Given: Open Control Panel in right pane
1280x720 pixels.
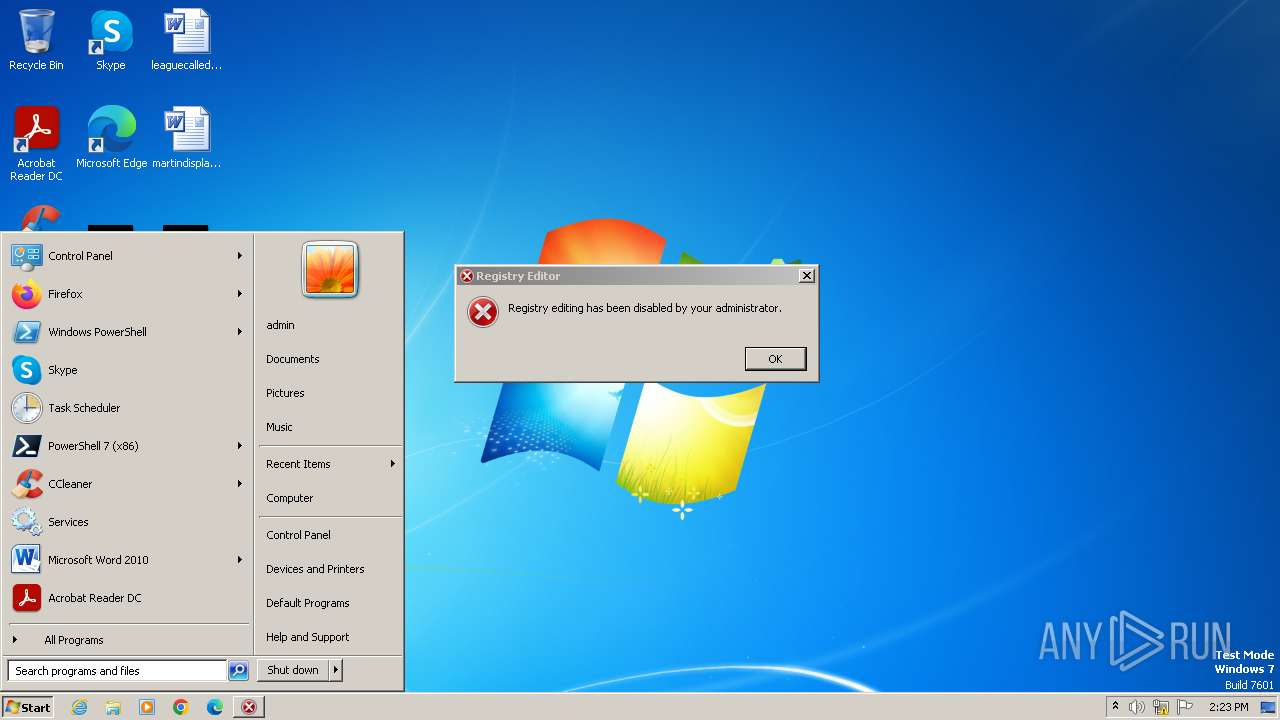Looking at the screenshot, I should pyautogui.click(x=298, y=535).
